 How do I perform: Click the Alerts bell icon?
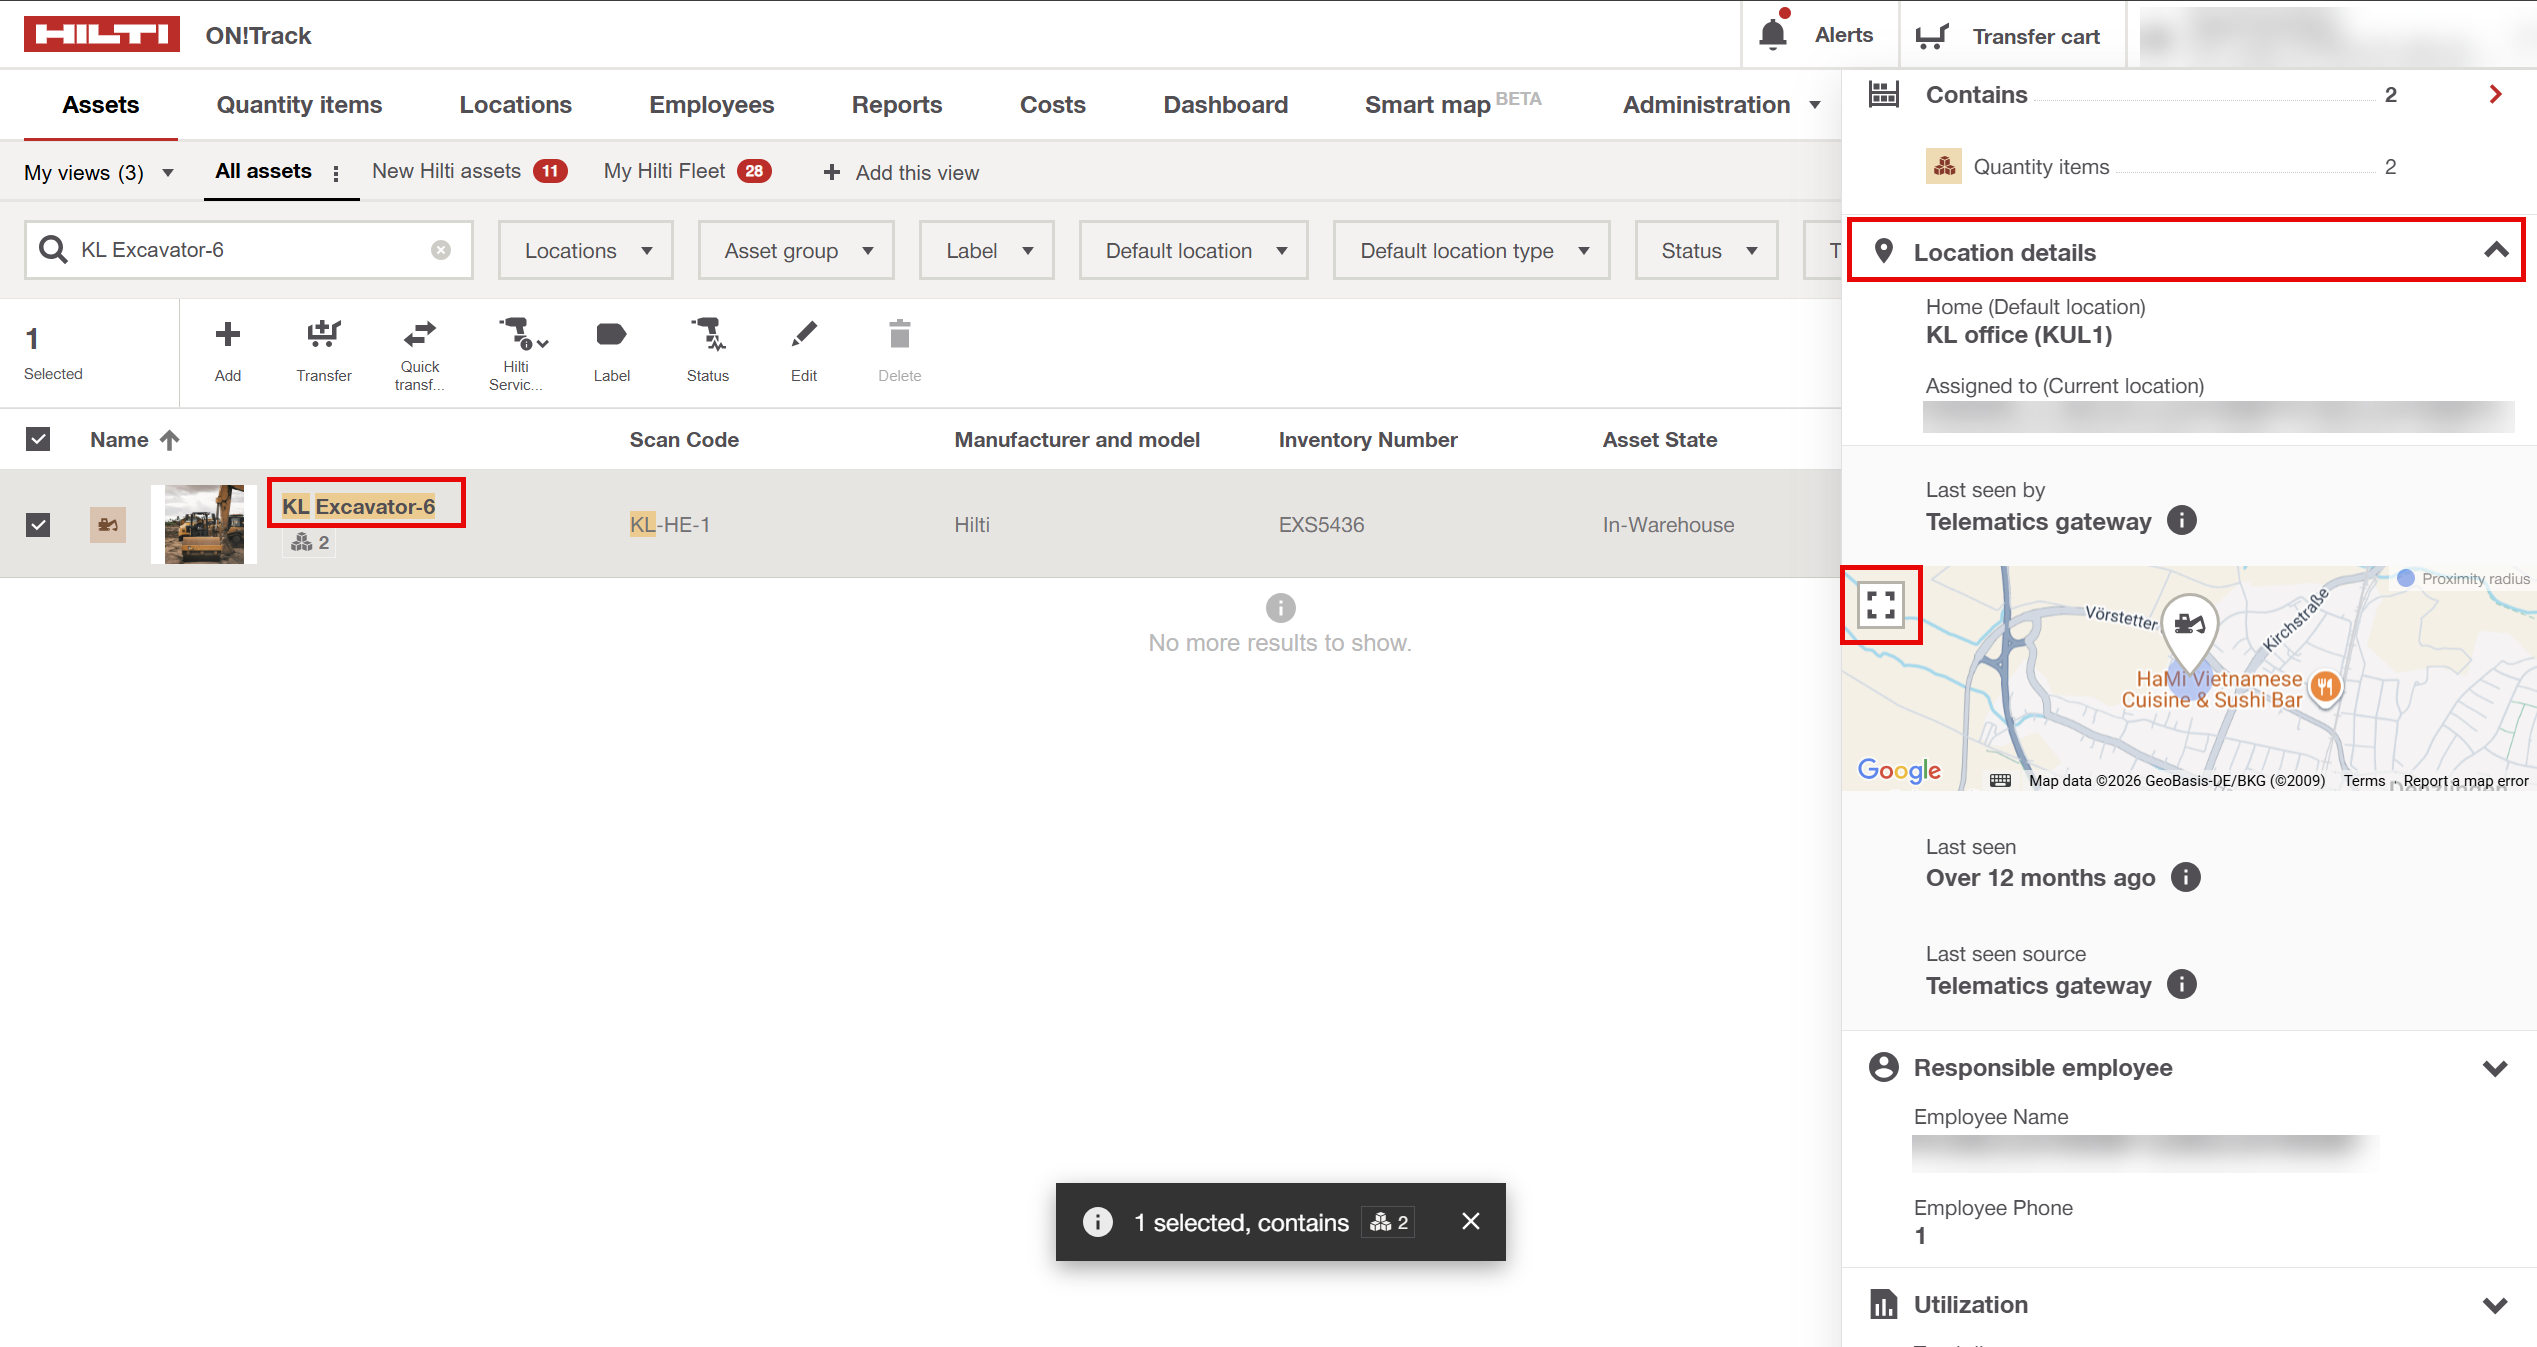tap(1772, 35)
